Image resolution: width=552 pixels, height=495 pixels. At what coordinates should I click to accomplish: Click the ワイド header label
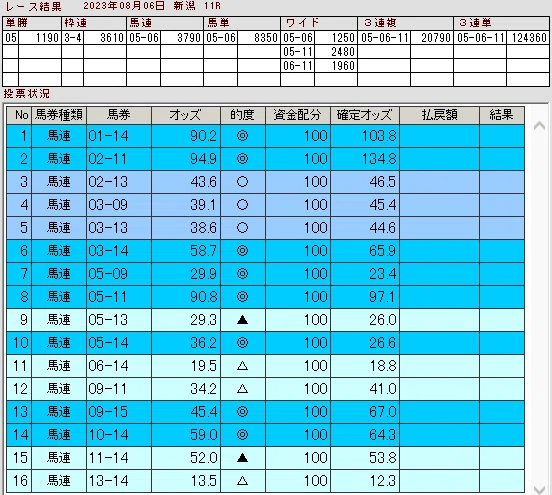pos(302,23)
